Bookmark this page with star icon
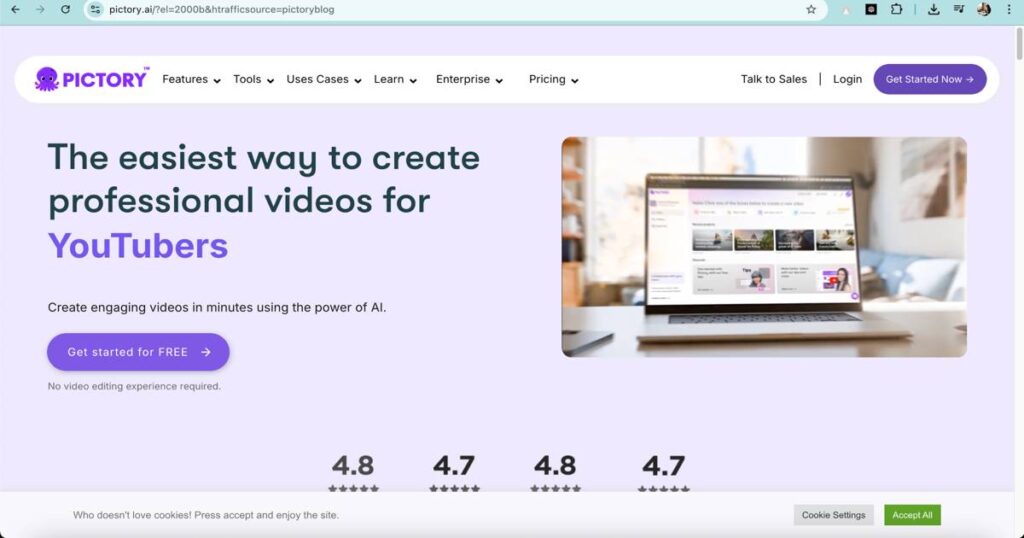Image resolution: width=1024 pixels, height=538 pixels. (x=811, y=9)
